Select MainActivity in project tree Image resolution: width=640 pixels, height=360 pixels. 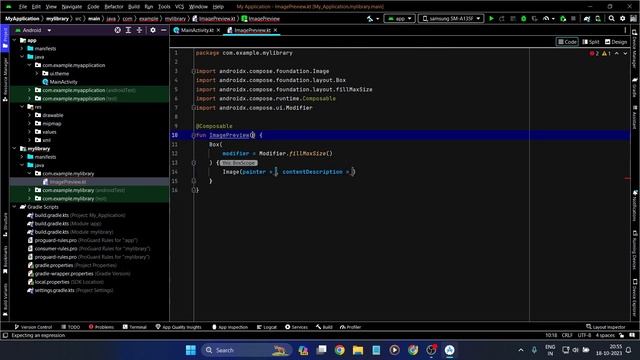click(60, 82)
